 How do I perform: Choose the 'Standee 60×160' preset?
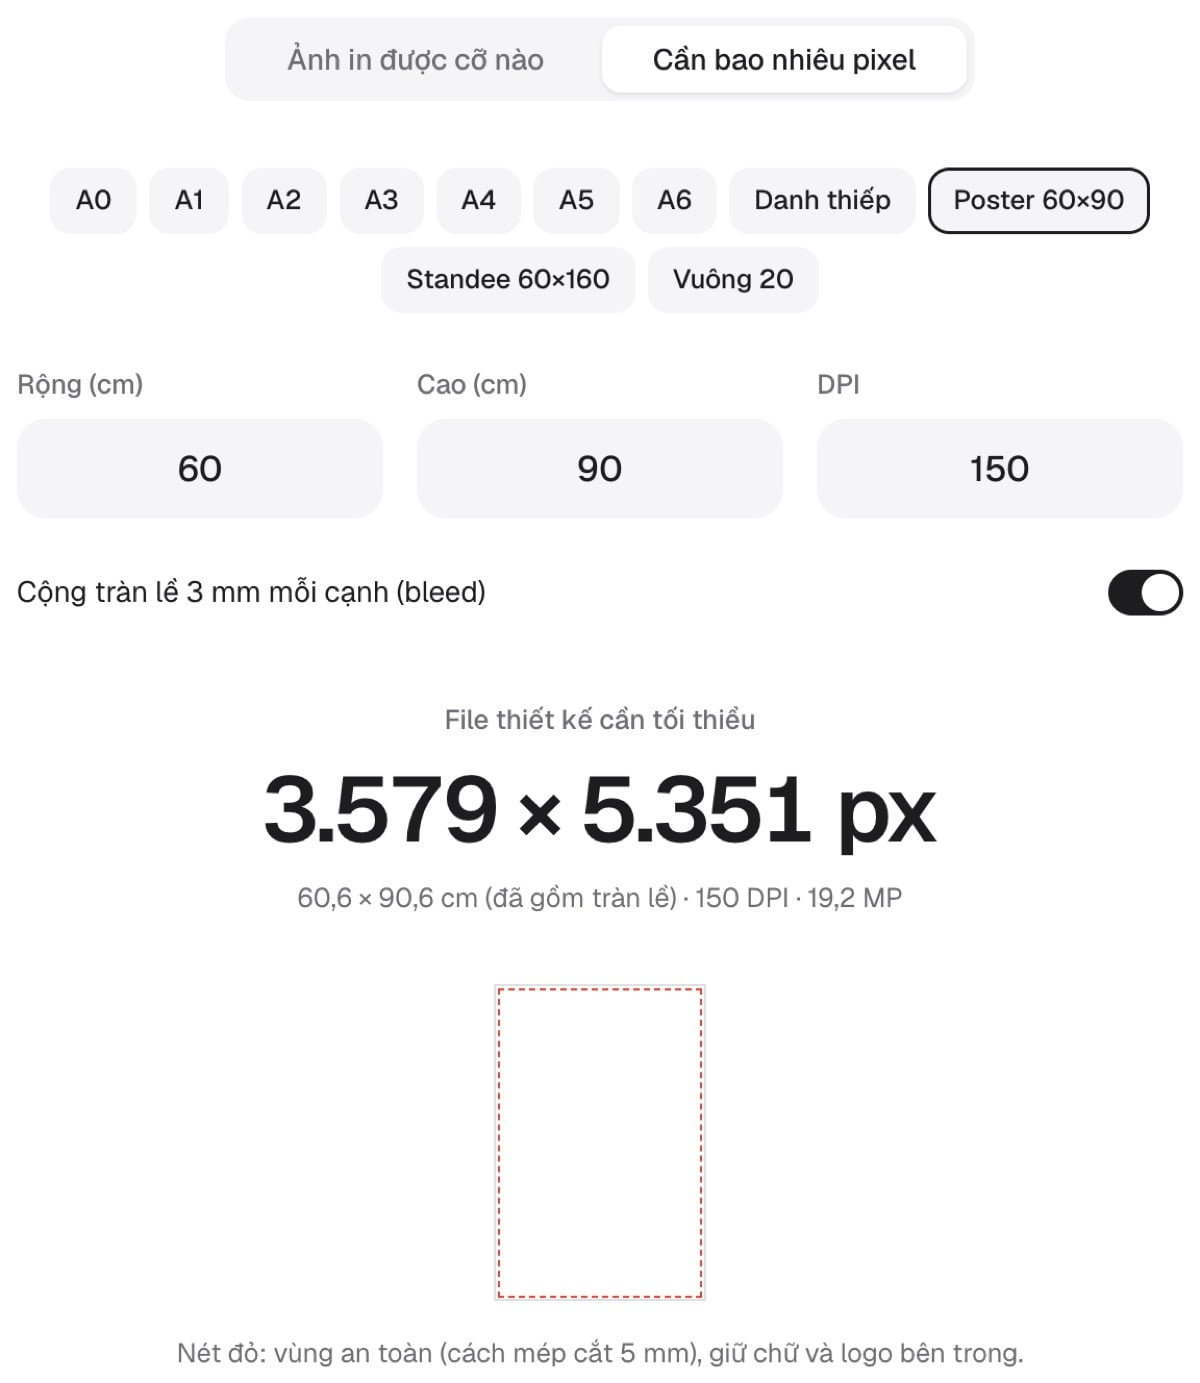[507, 279]
